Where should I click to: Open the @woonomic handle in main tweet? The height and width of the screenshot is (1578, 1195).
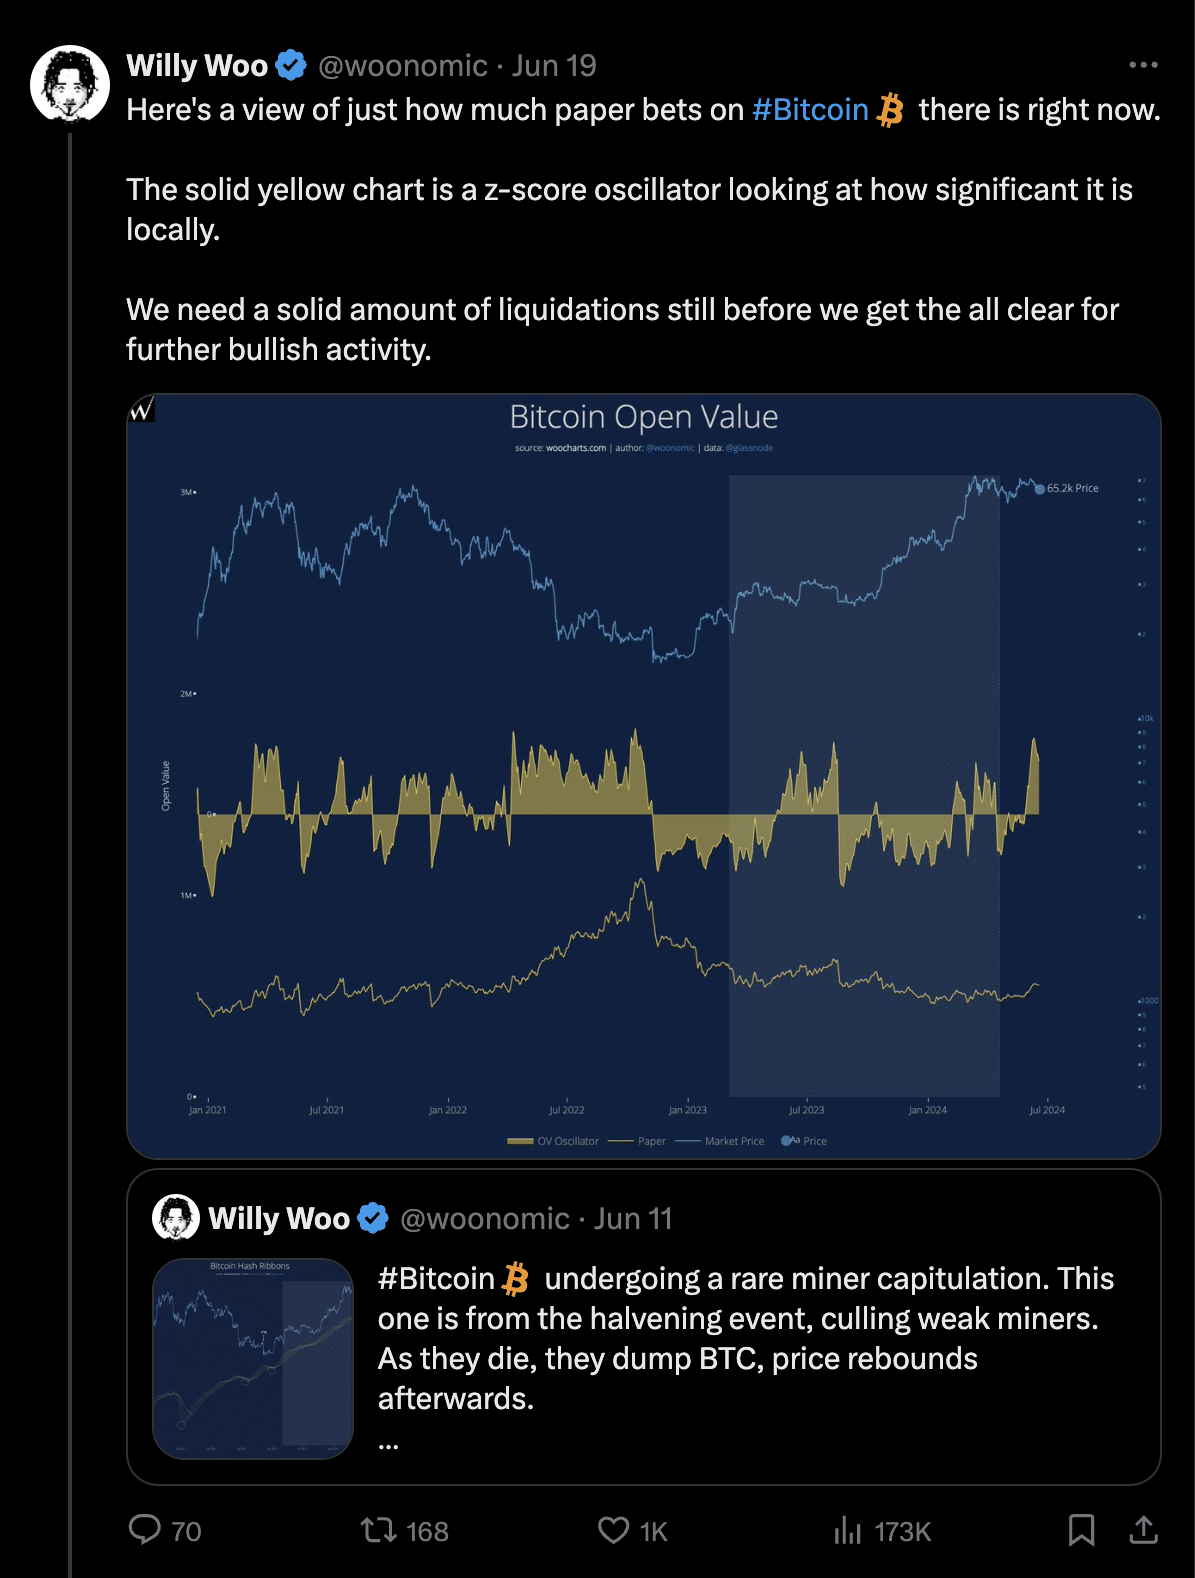(x=403, y=66)
